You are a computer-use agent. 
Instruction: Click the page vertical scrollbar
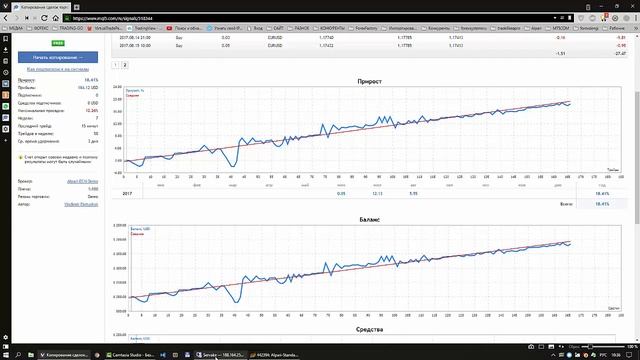pyautogui.click(x=637, y=157)
